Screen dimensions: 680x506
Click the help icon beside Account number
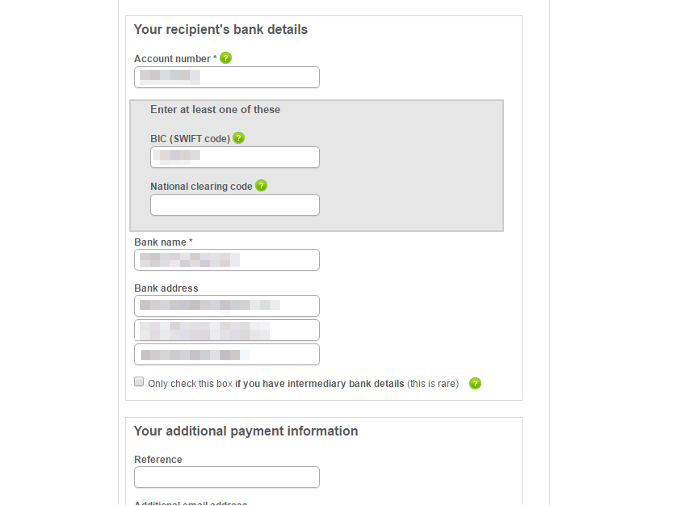(226, 58)
